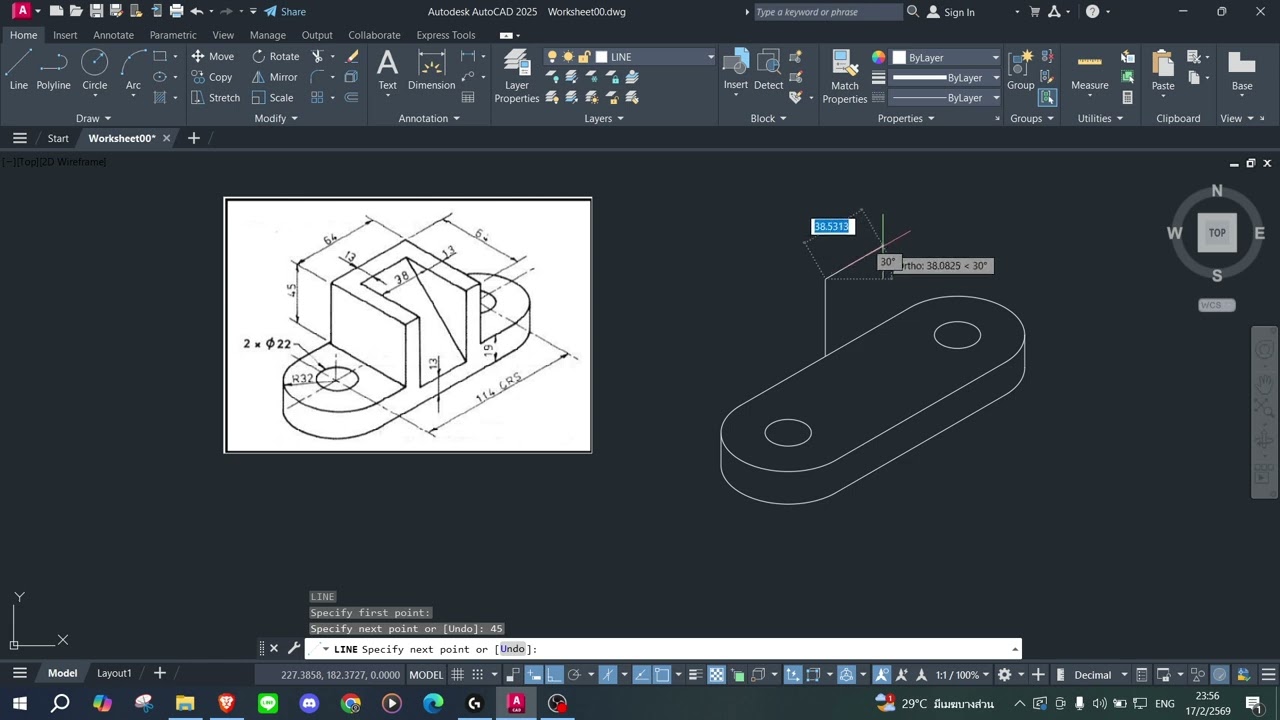Activate the Scale tool

point(273,98)
